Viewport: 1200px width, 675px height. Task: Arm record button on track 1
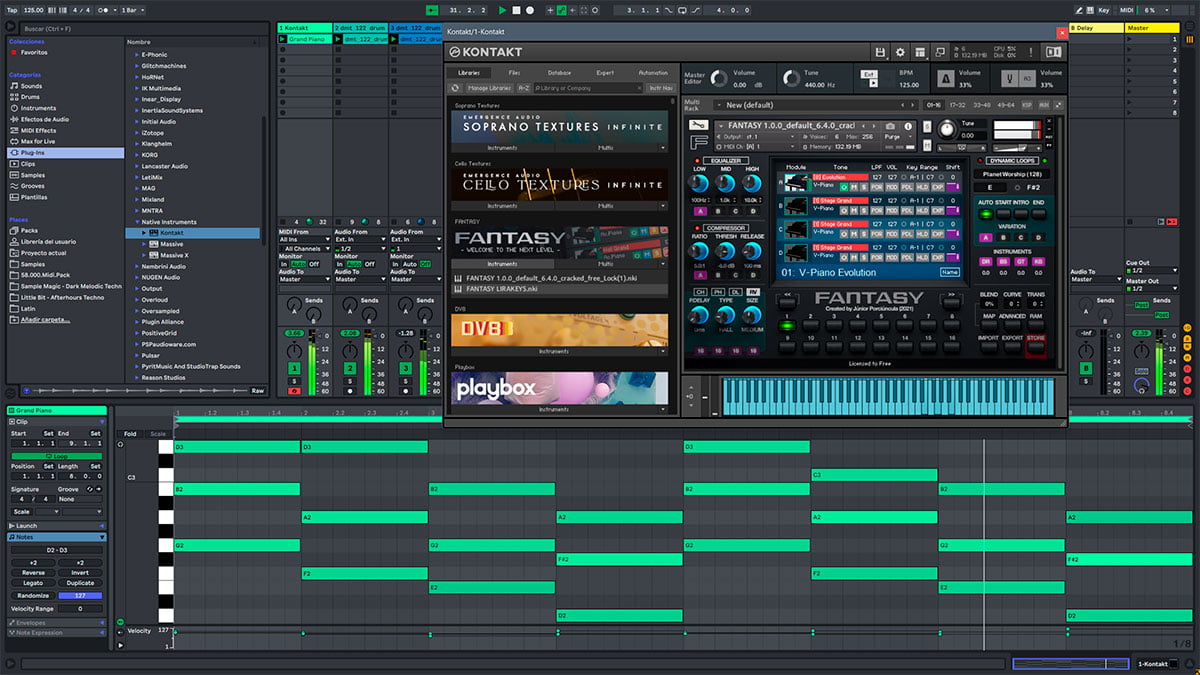pyautogui.click(x=295, y=391)
